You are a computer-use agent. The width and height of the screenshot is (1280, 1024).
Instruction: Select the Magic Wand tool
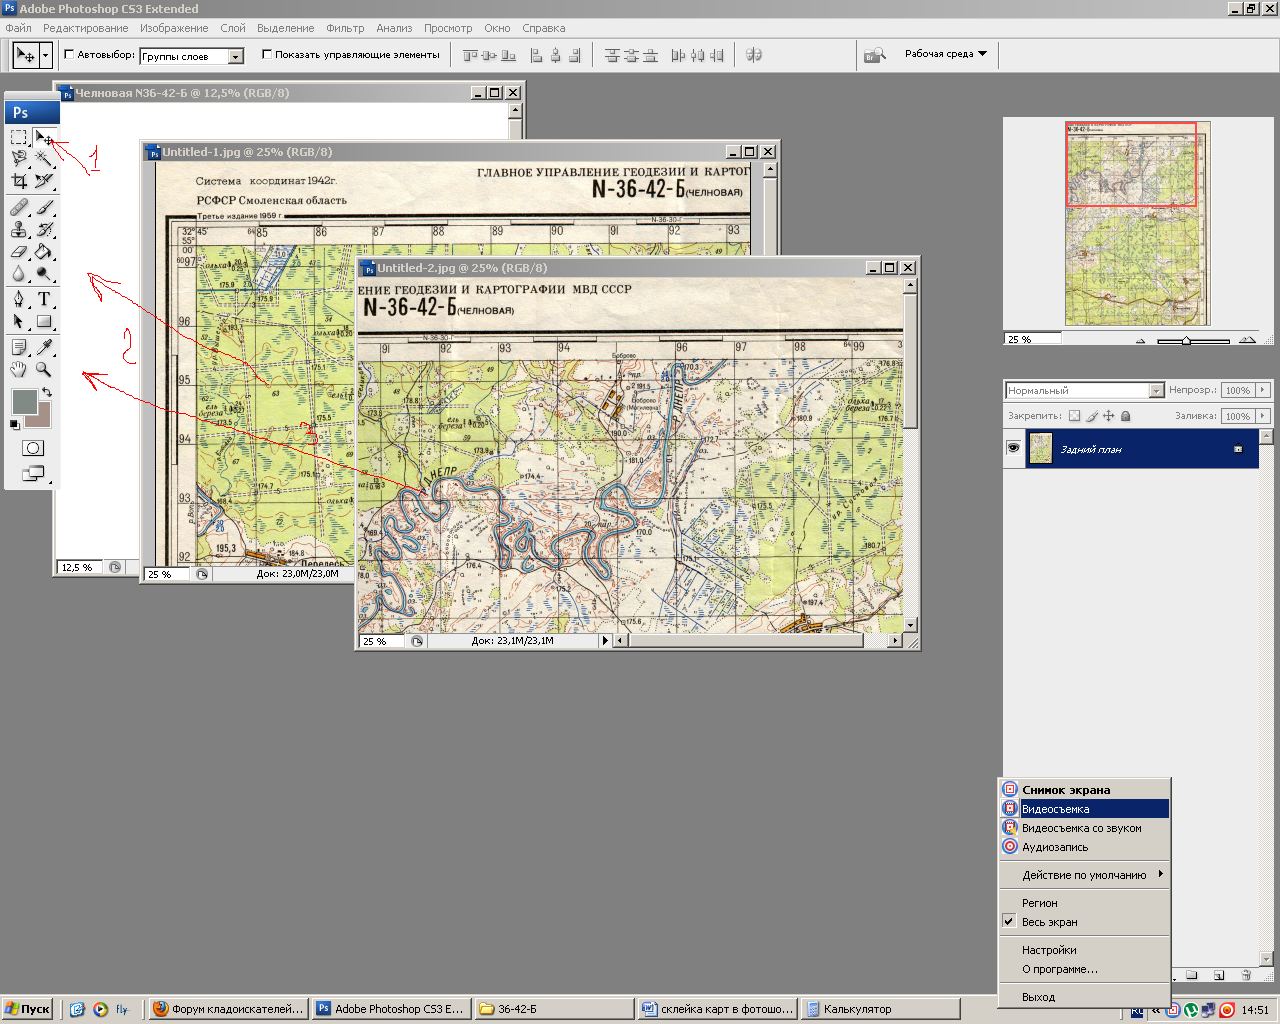(44, 159)
